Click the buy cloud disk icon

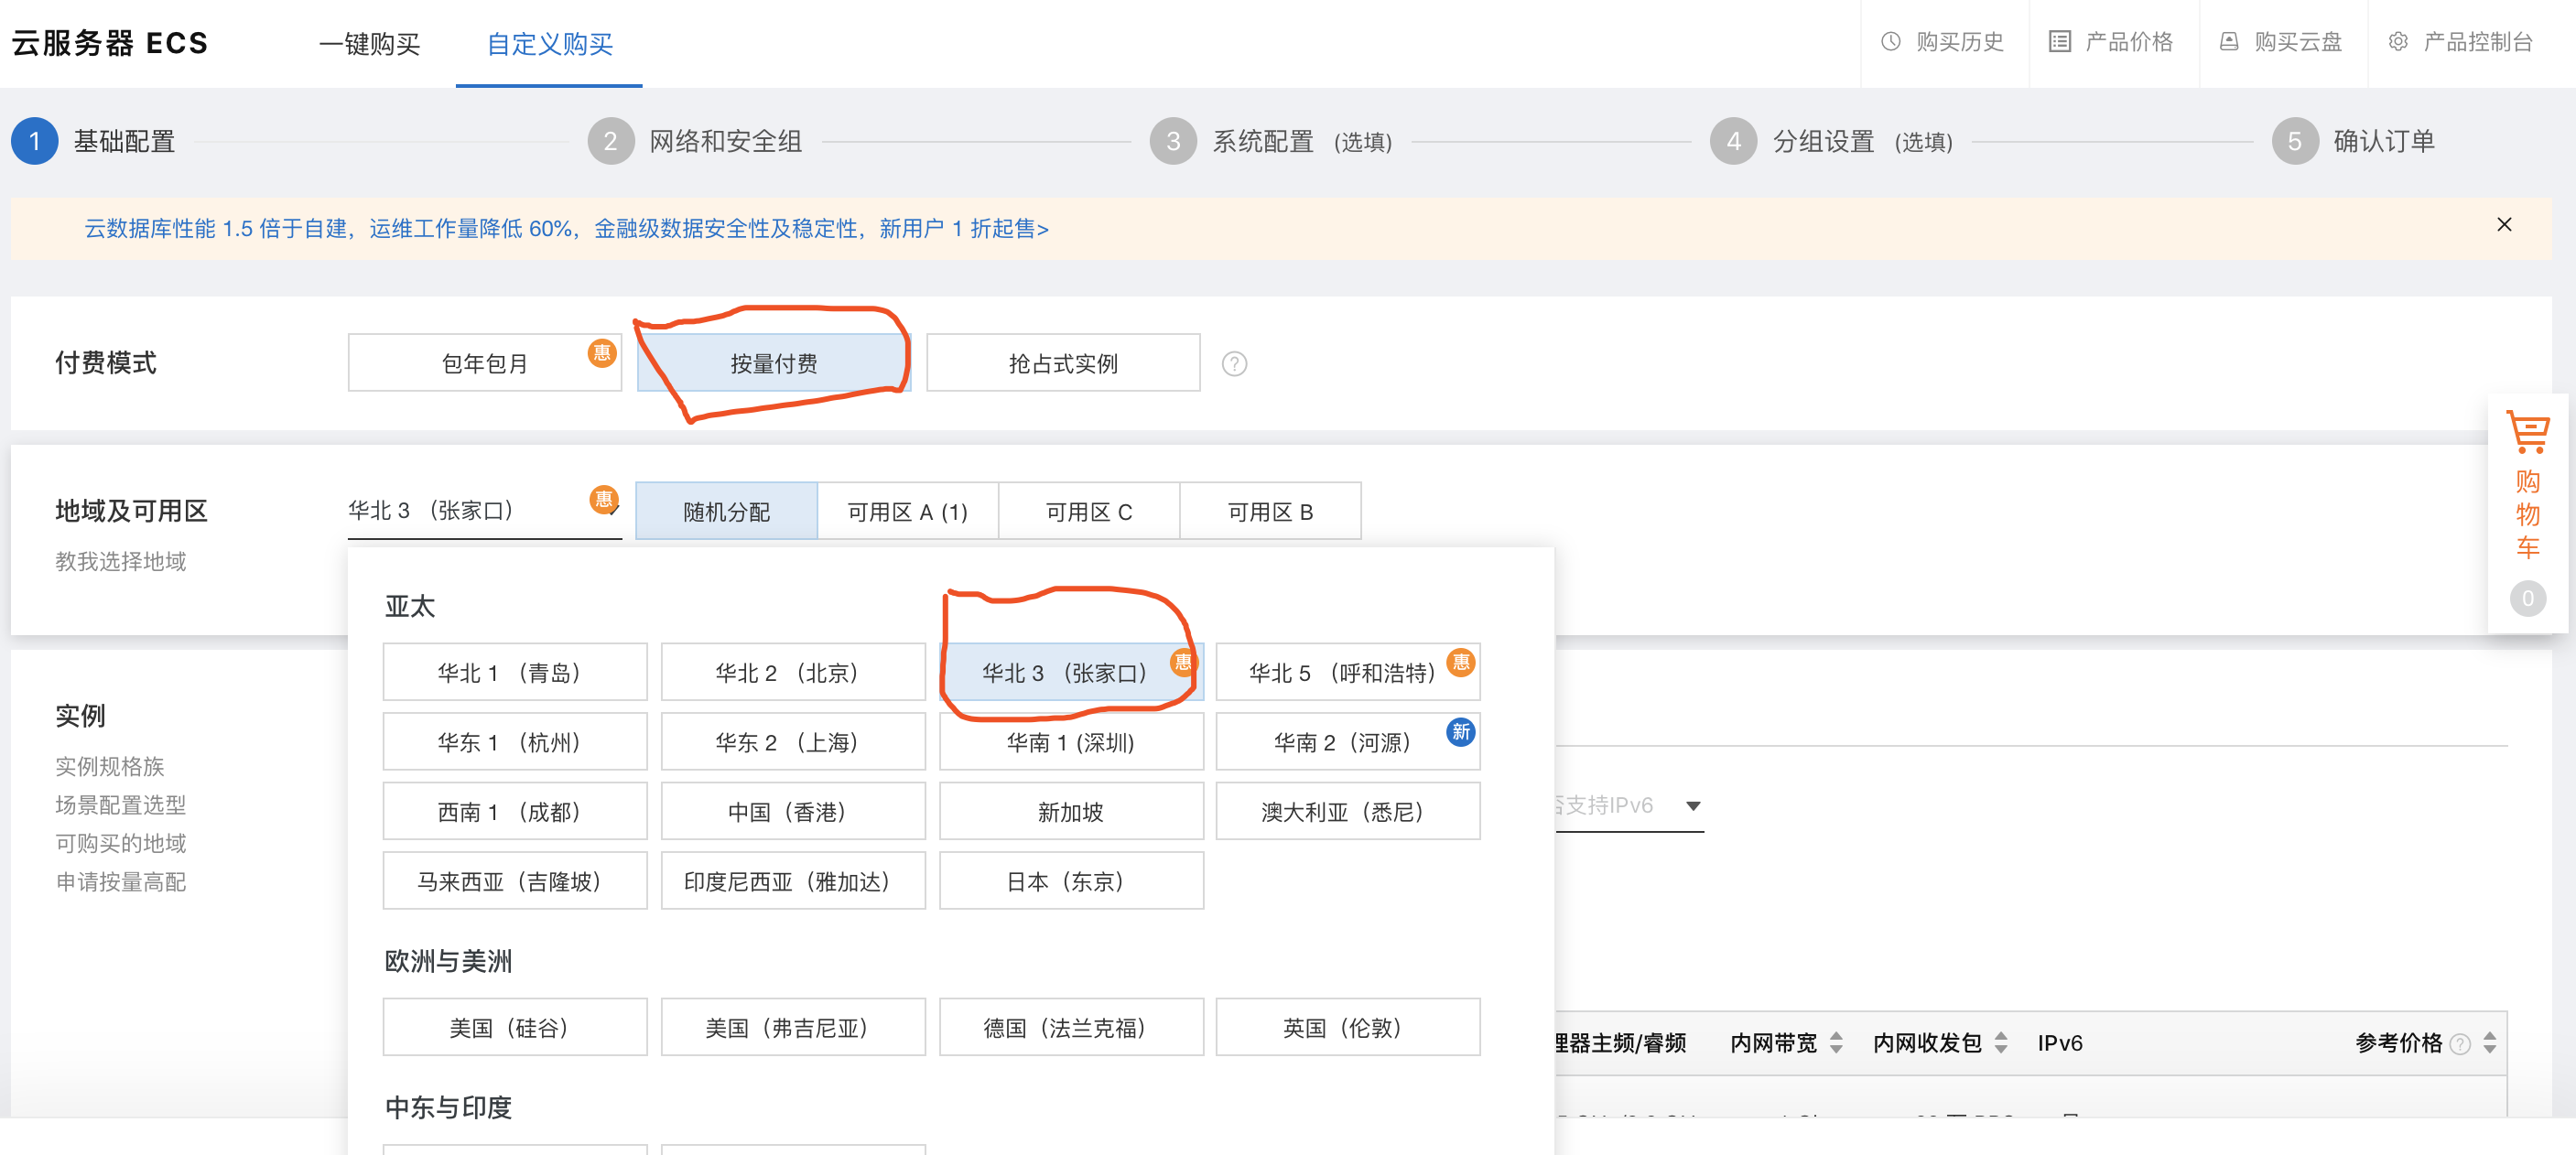(2229, 42)
